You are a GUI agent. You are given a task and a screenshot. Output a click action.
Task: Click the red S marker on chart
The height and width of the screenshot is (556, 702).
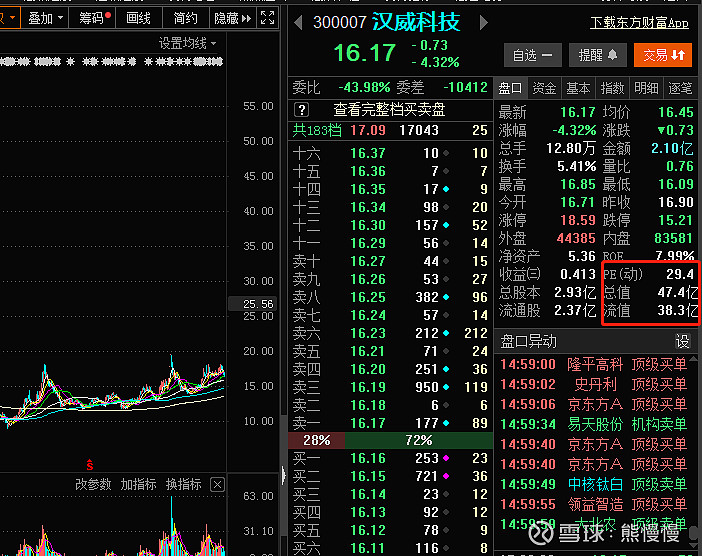(90, 465)
